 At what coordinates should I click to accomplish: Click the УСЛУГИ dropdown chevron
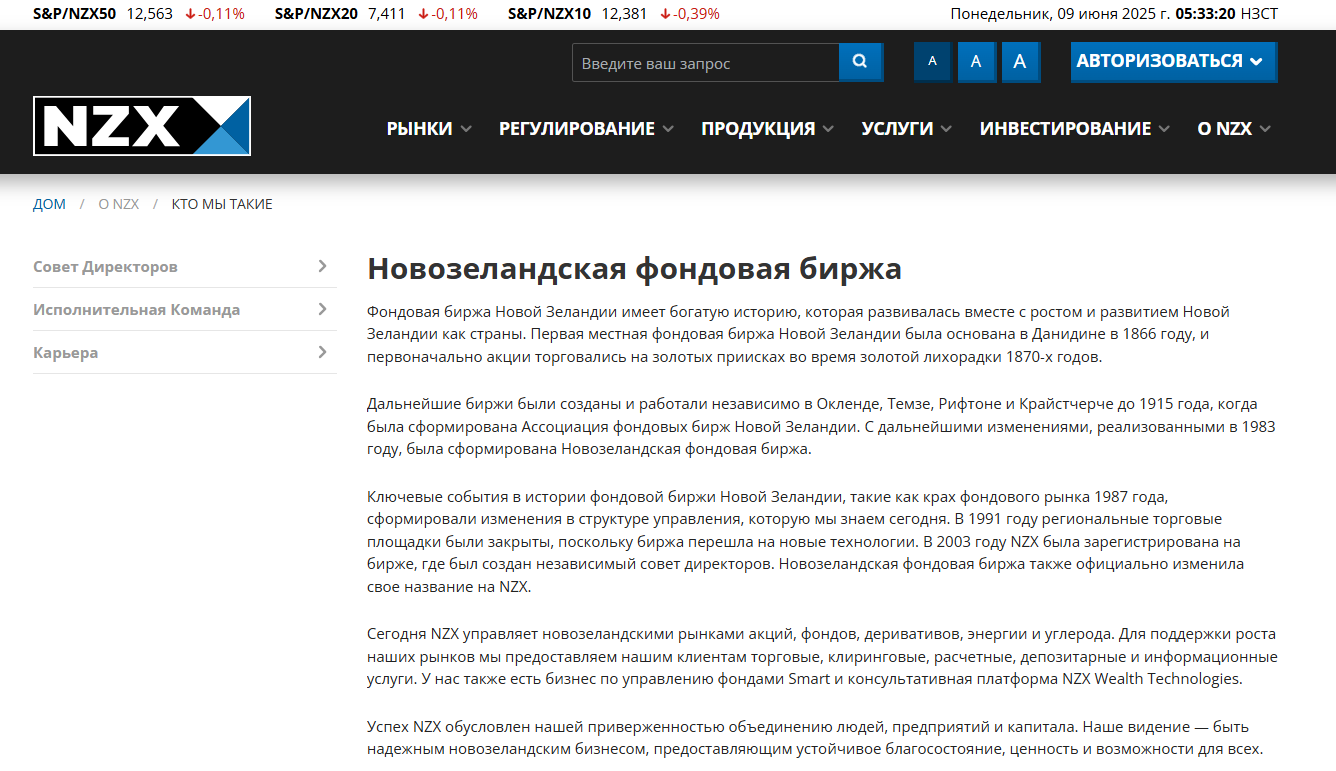(946, 129)
